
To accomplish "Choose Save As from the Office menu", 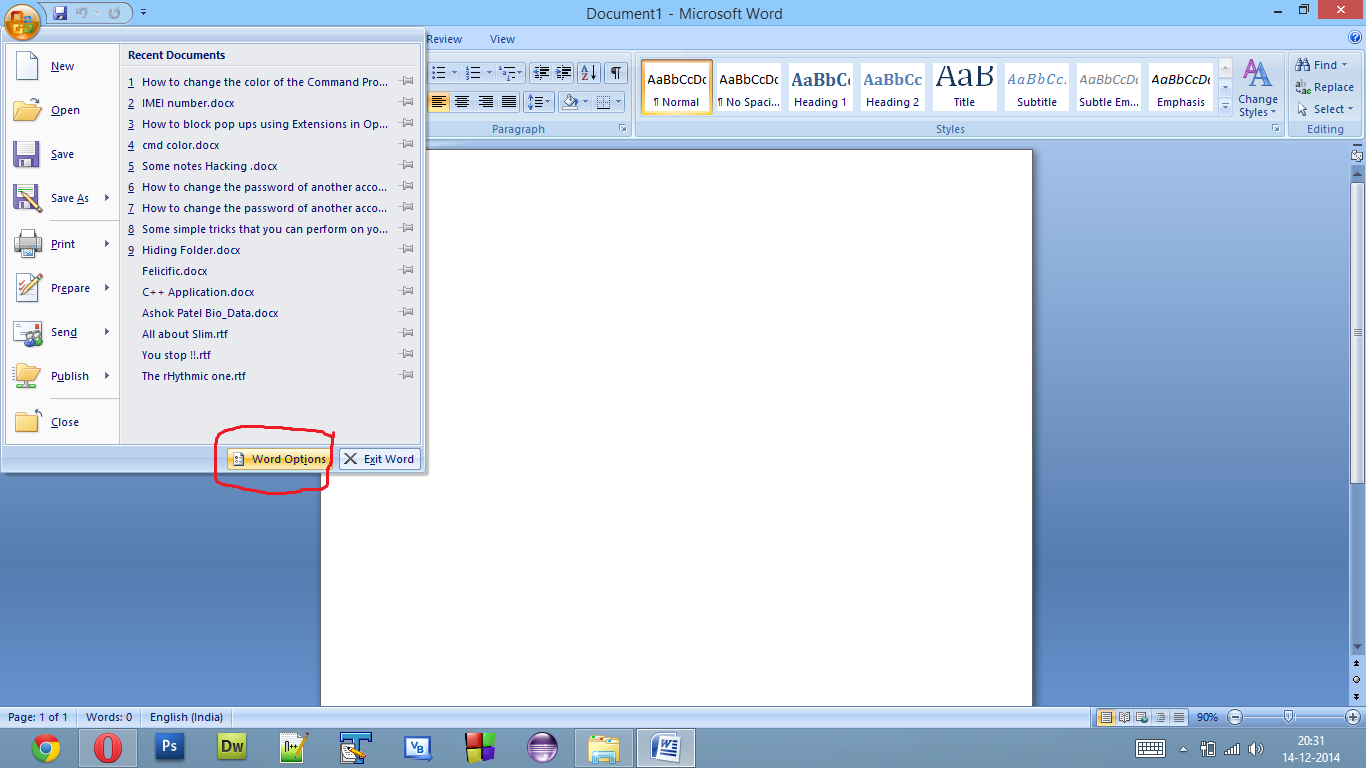I will (x=72, y=198).
